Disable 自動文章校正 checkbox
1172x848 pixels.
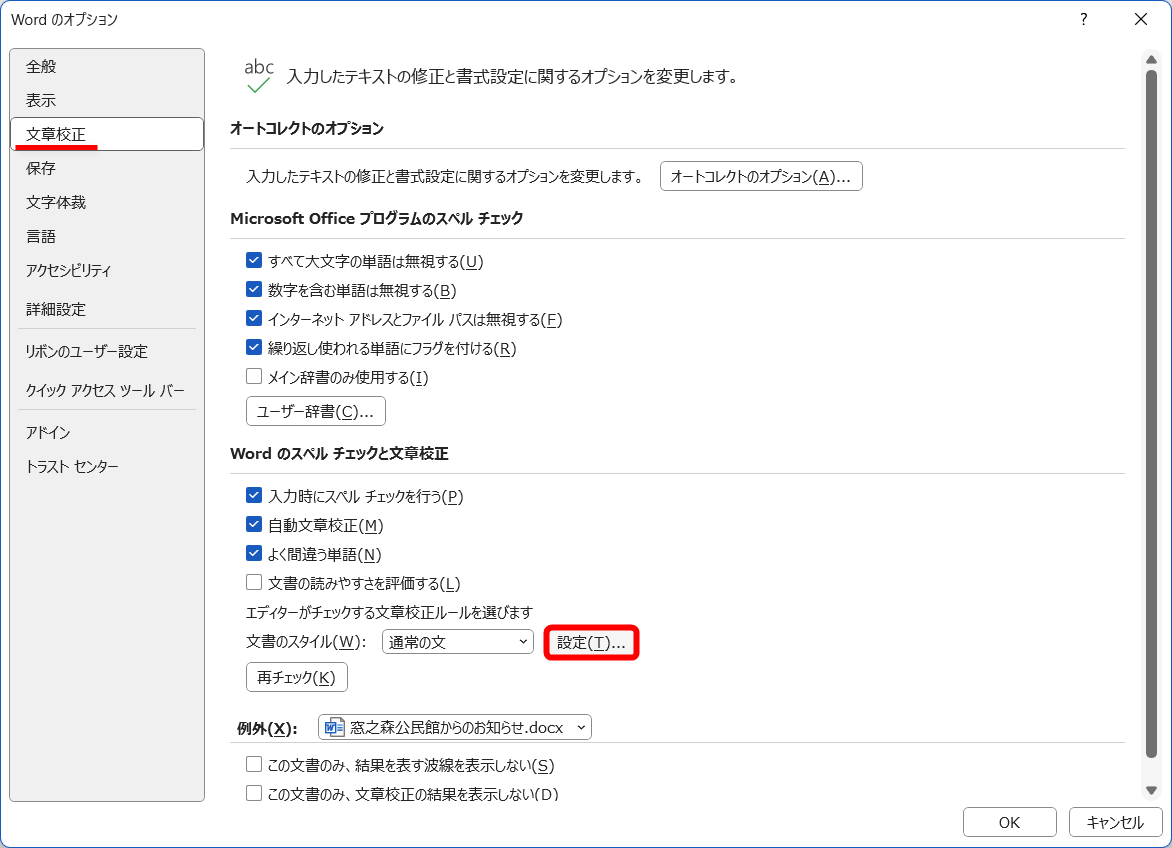[253, 524]
